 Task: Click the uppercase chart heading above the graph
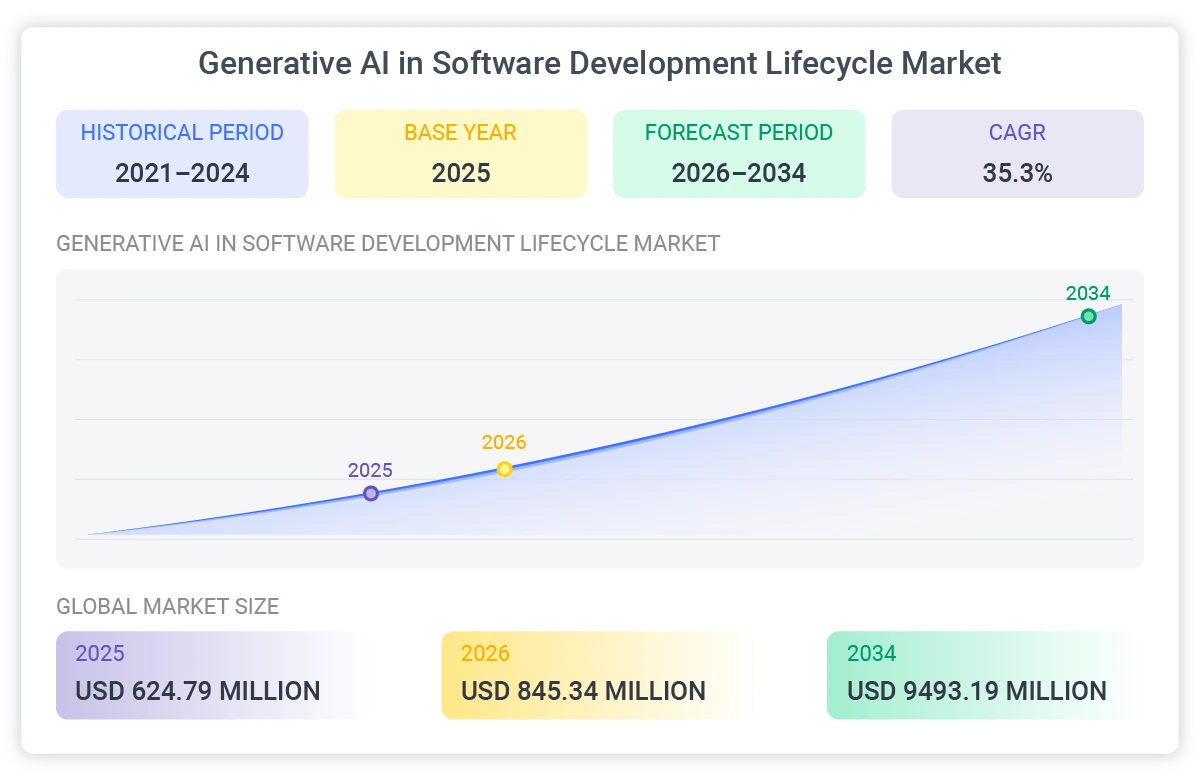click(x=388, y=244)
